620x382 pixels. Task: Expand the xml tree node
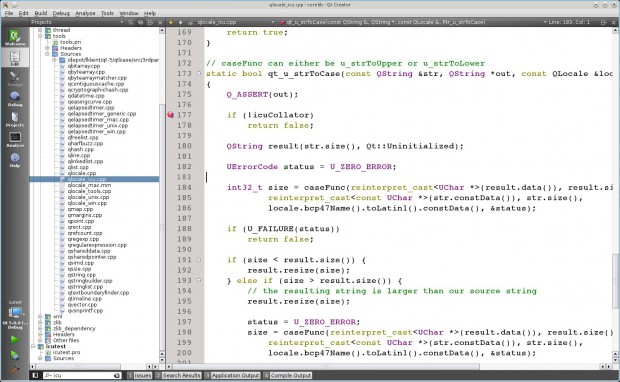(x=40, y=316)
